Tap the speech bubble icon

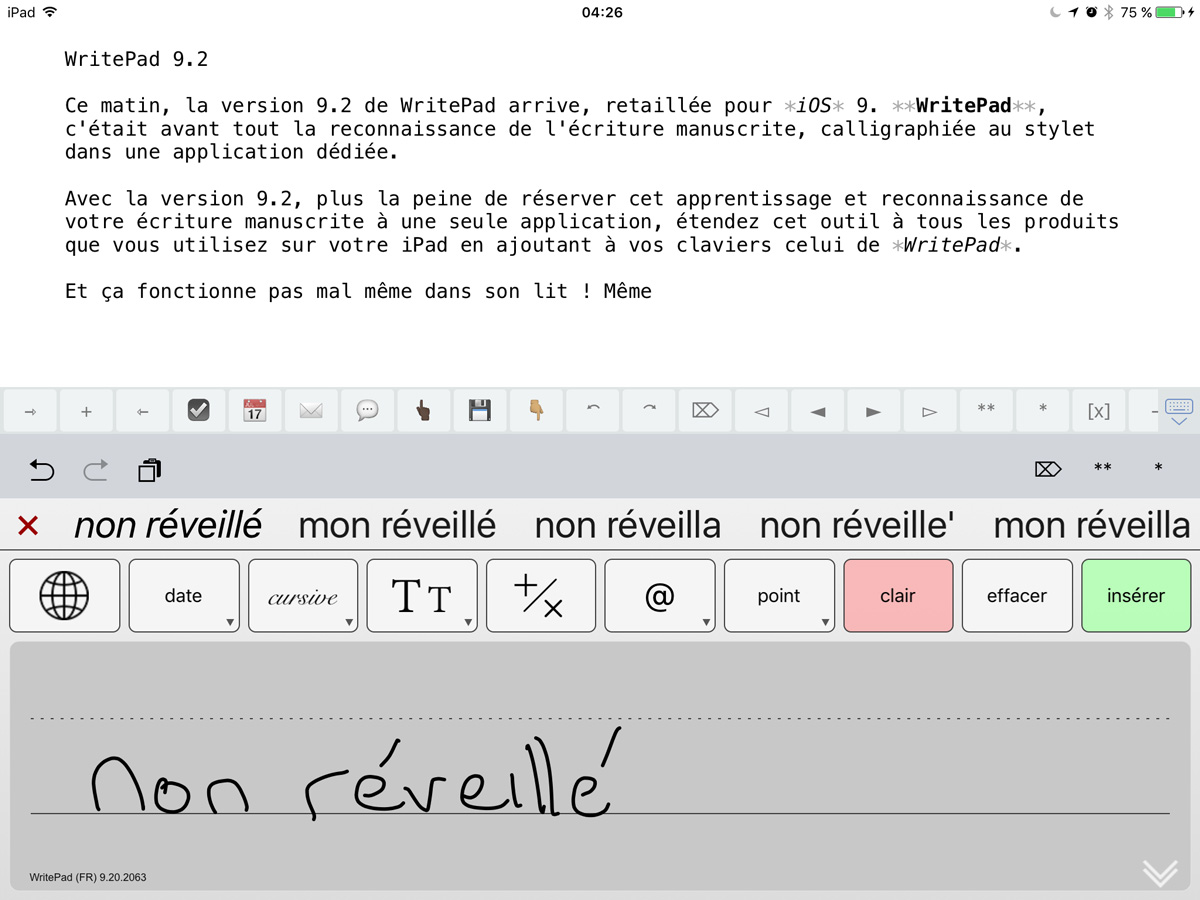(x=367, y=411)
